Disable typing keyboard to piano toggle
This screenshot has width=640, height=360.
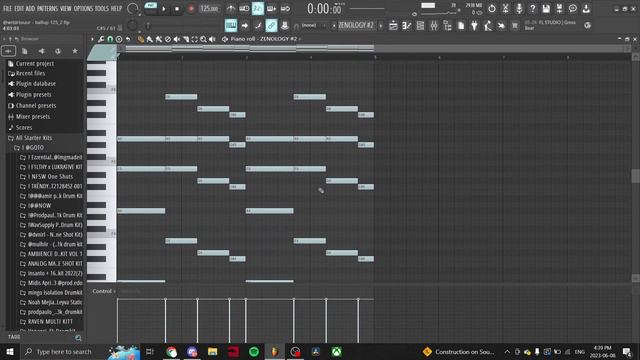[231, 26]
